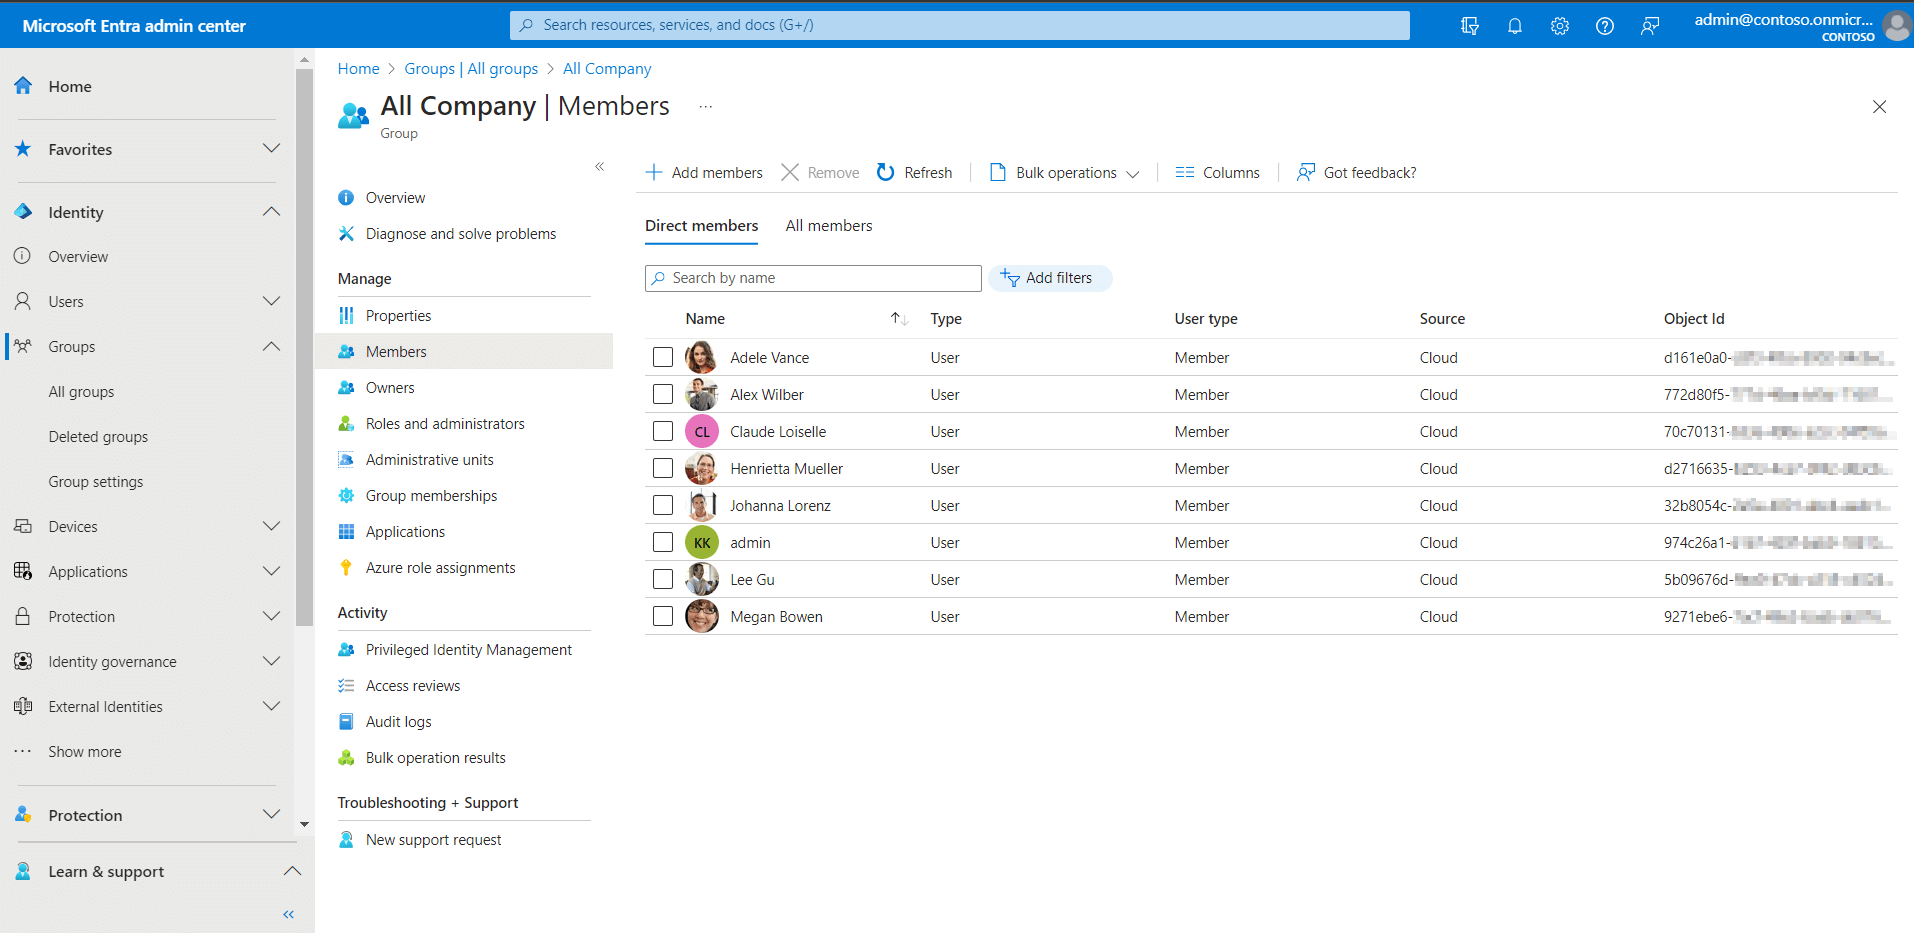The width and height of the screenshot is (1914, 933).
Task: Expand the Bulk operations dropdown
Action: (1134, 172)
